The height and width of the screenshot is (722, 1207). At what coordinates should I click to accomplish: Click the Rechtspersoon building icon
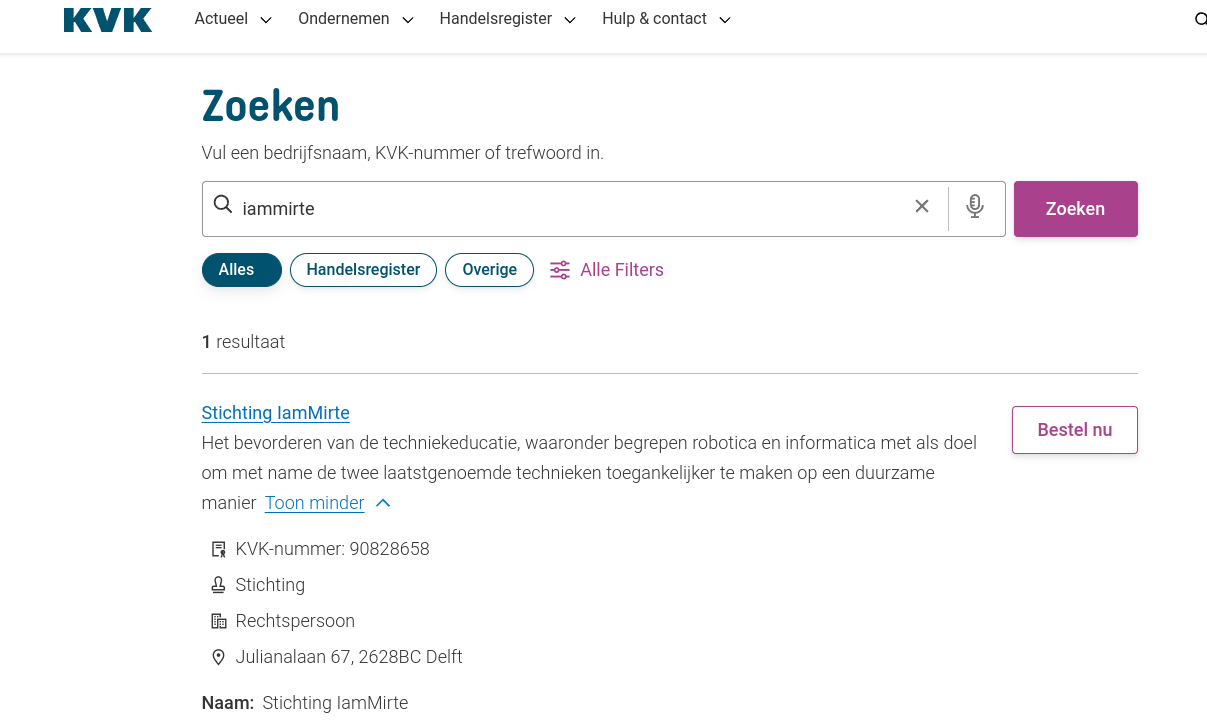pyautogui.click(x=219, y=621)
